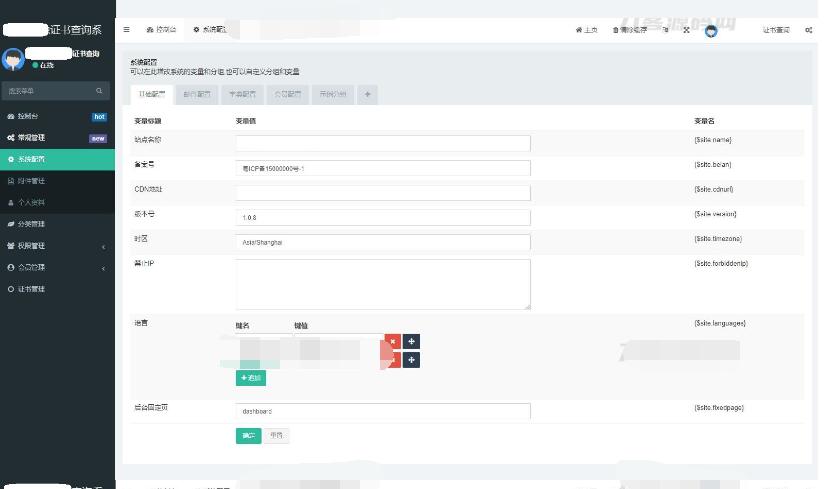Select 系统配置 in the sidebar

57,159
